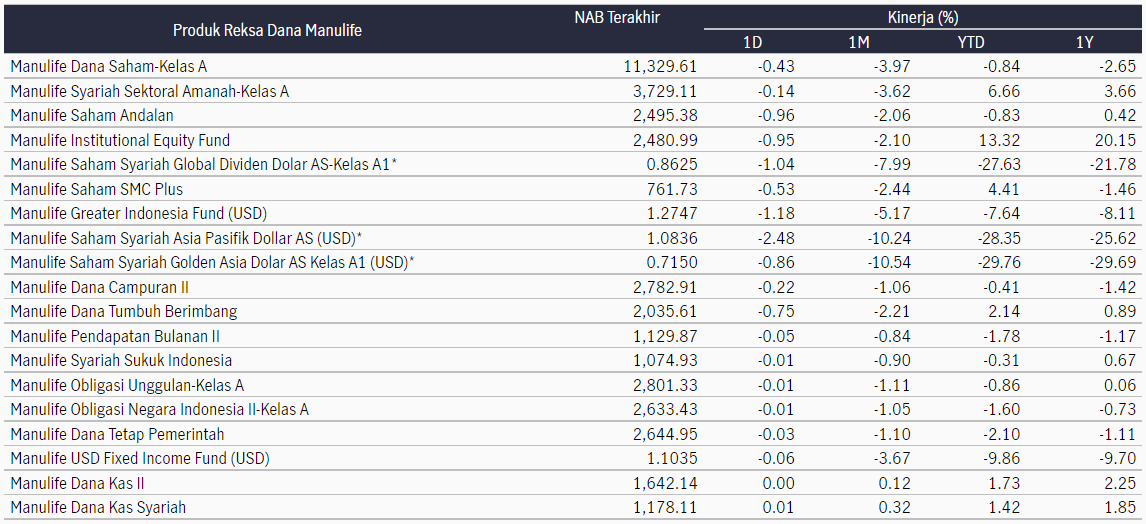Viewport: 1146px width, 524px height.
Task: Click 'Manulife Dana Kas Syariah' fund name
Action: [x=98, y=507]
